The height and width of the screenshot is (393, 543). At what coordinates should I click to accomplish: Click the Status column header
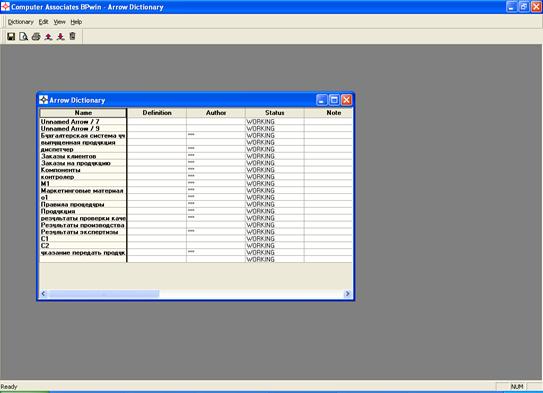[x=275, y=113]
